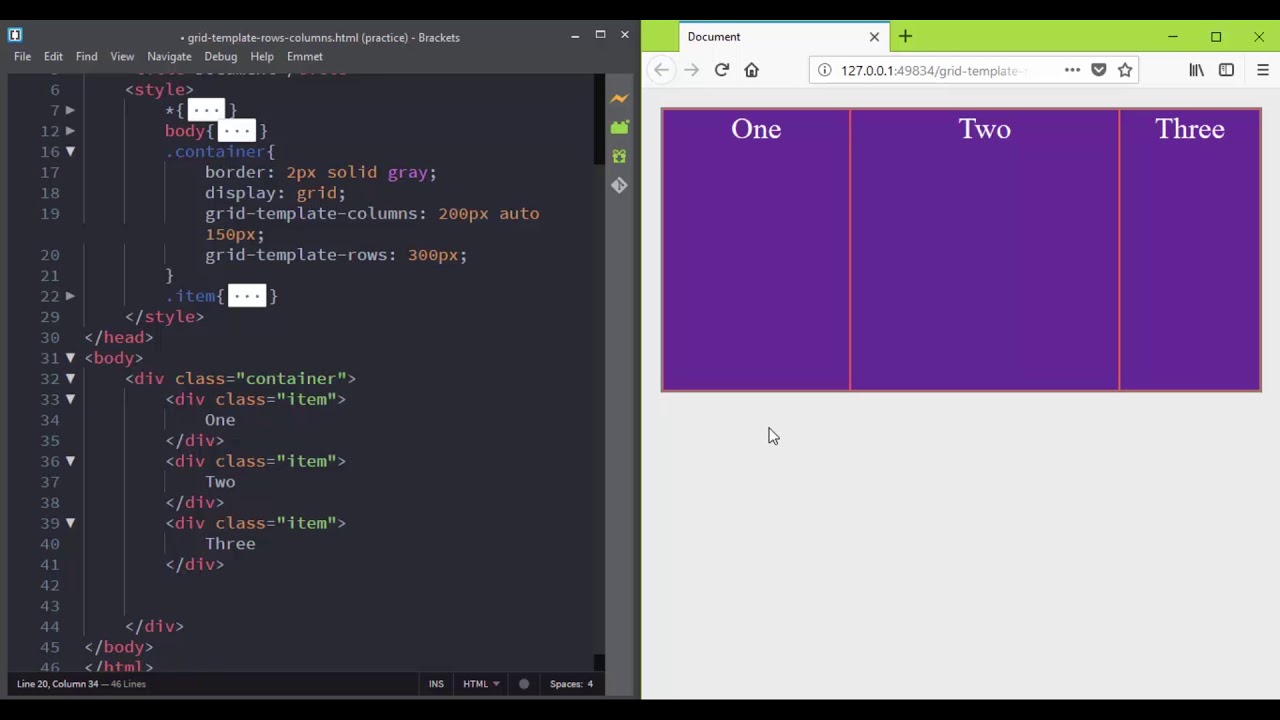Open the View menu

tap(122, 57)
